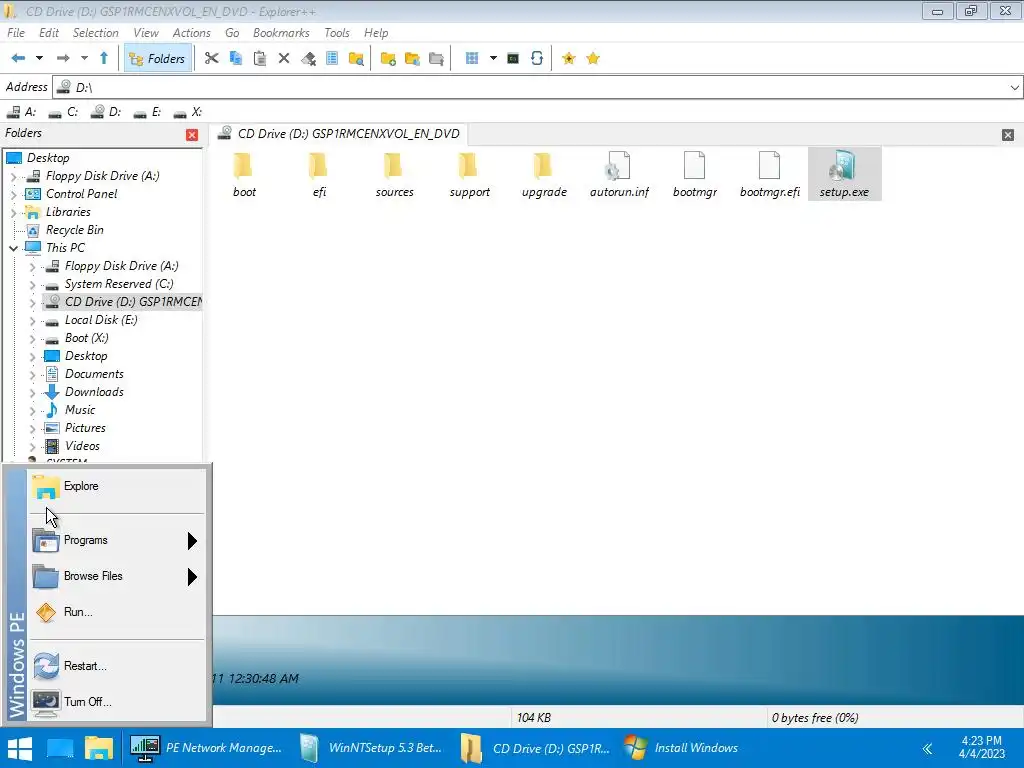Jump to drive C: in drives bar
The width and height of the screenshot is (1024, 768).
pyautogui.click(x=63, y=112)
